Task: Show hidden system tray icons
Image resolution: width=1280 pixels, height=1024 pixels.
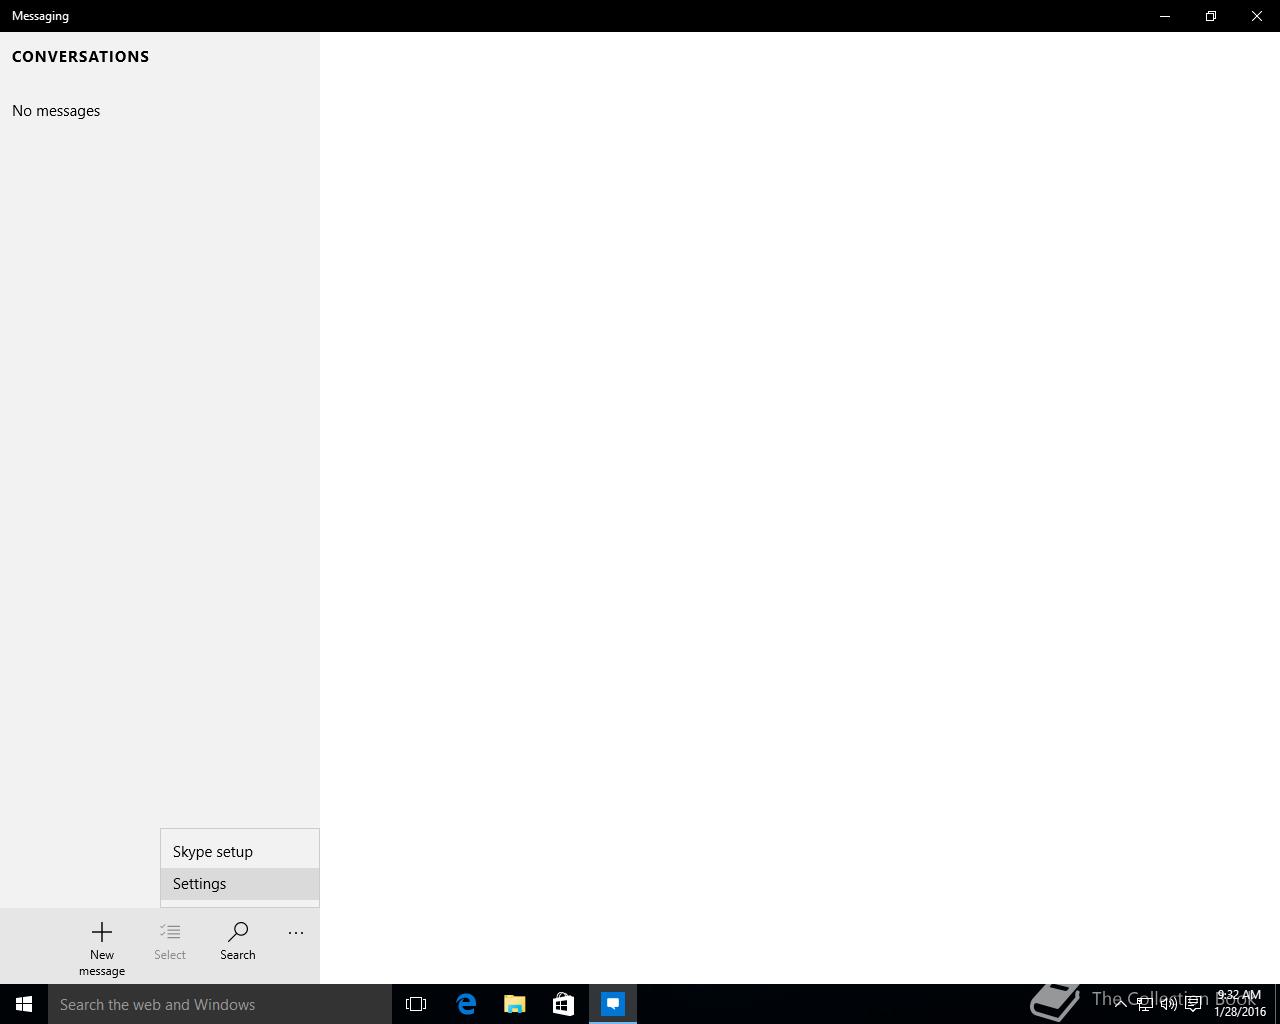Action: 1121,1004
